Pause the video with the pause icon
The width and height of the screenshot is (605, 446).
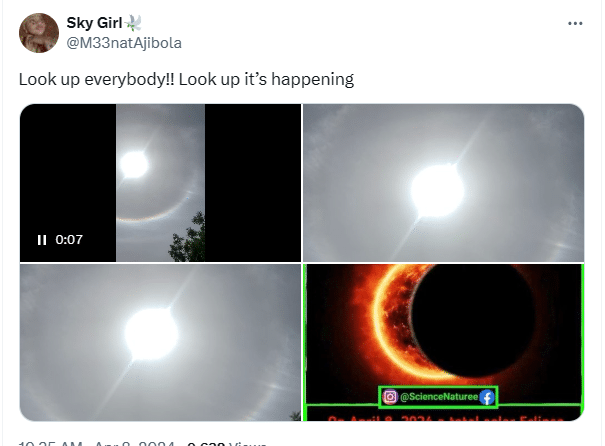point(42,240)
